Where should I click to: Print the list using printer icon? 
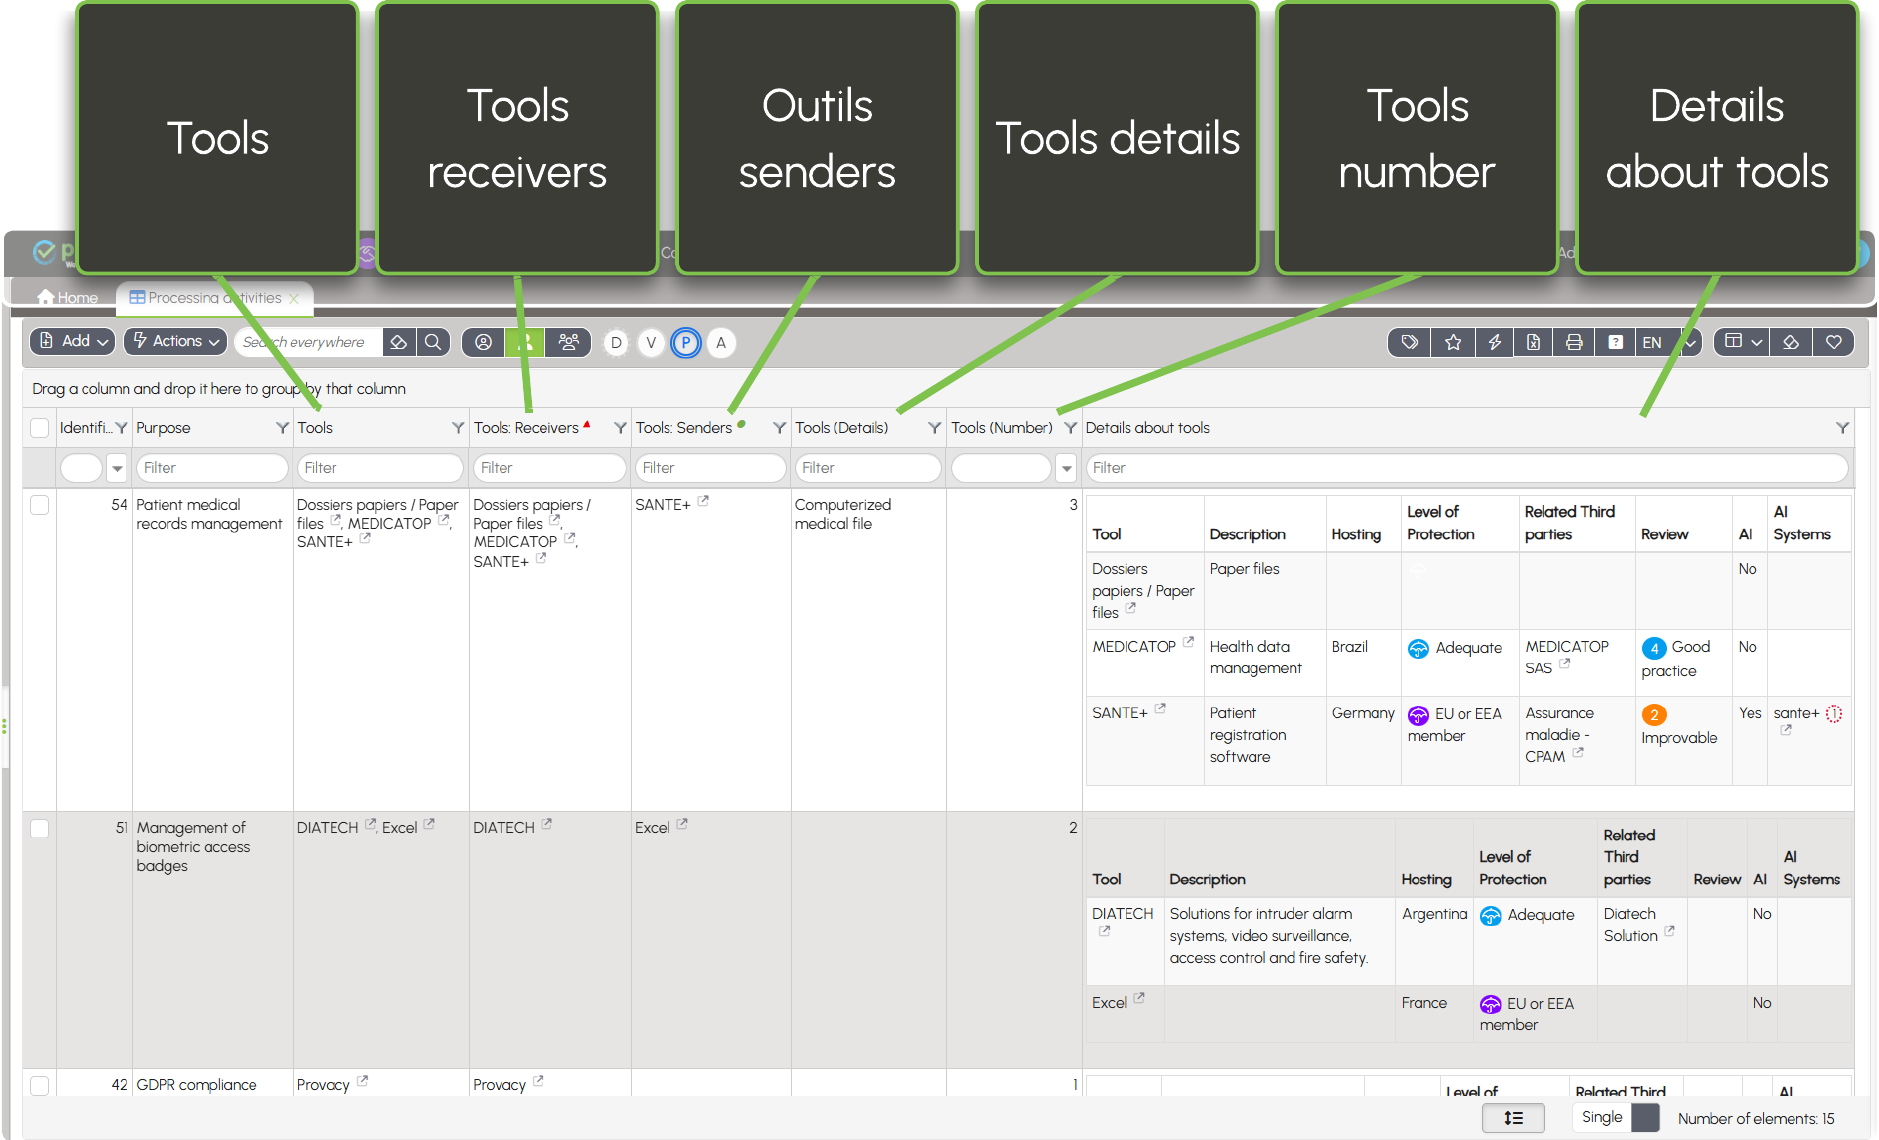point(1574,342)
